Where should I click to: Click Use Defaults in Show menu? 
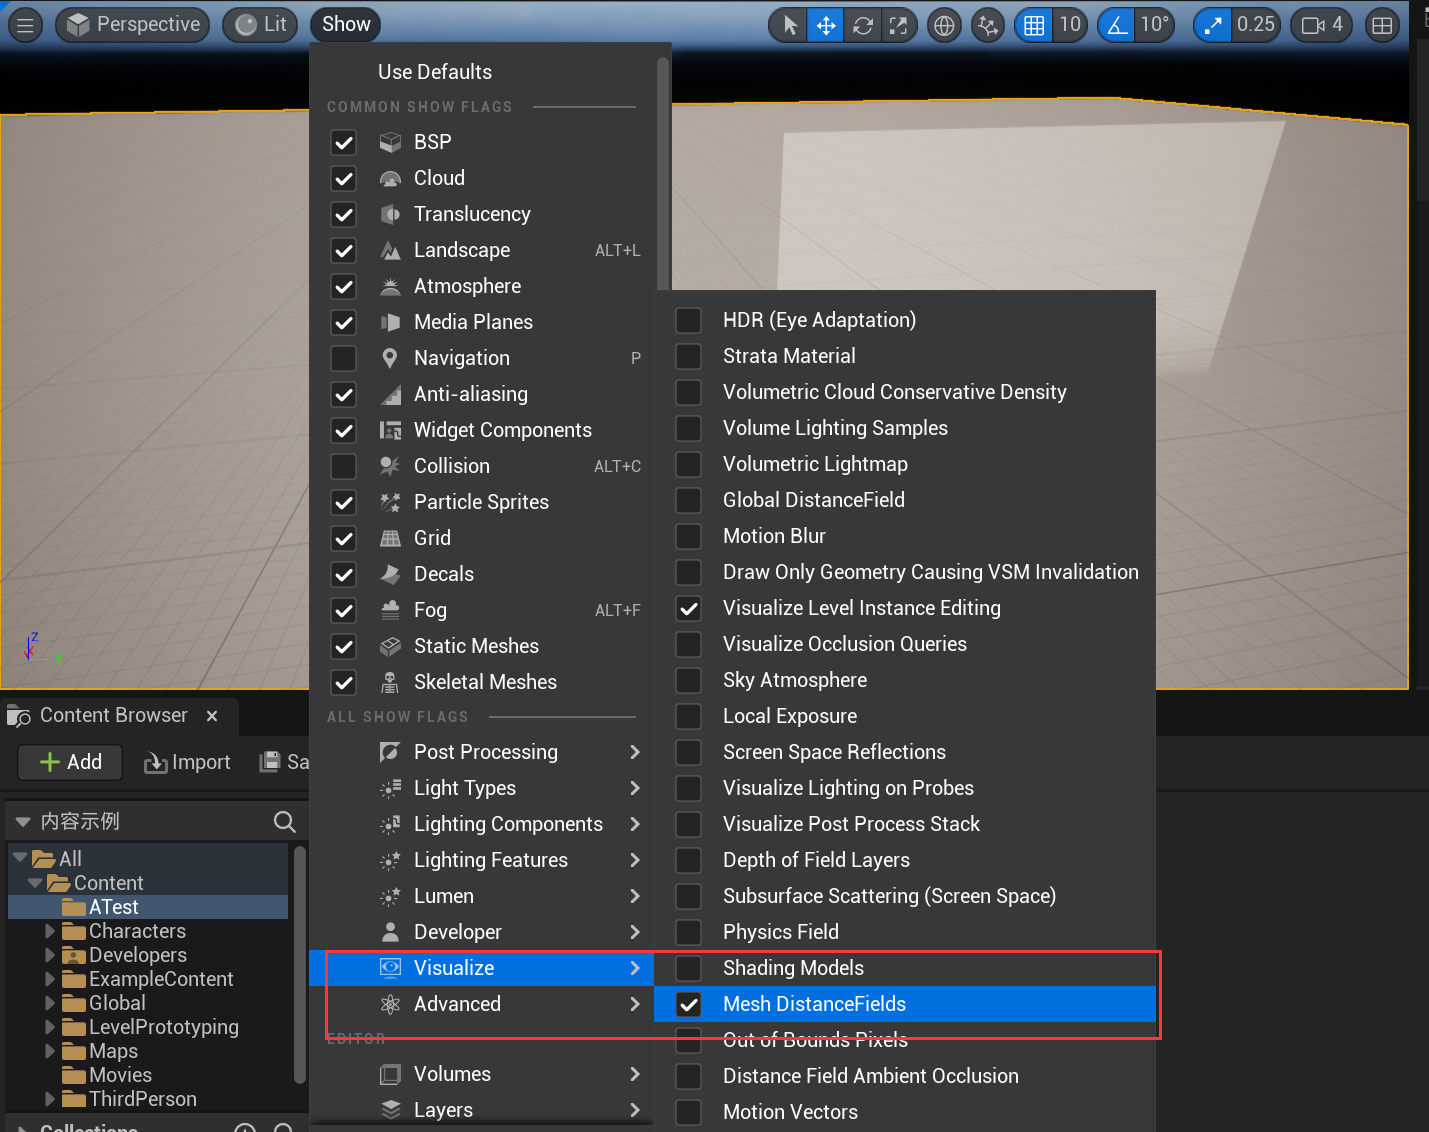click(x=435, y=72)
